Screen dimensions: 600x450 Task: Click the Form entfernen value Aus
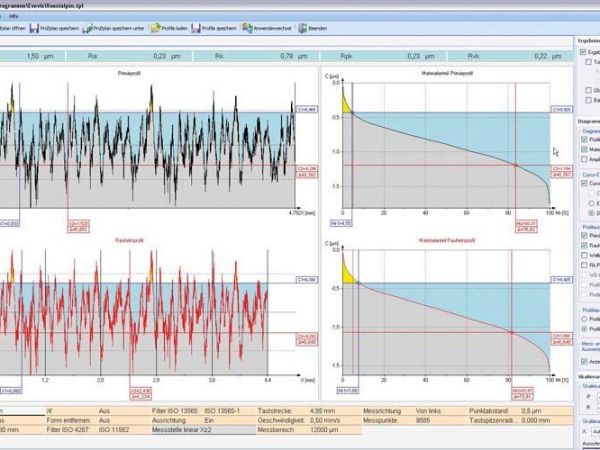(x=104, y=421)
